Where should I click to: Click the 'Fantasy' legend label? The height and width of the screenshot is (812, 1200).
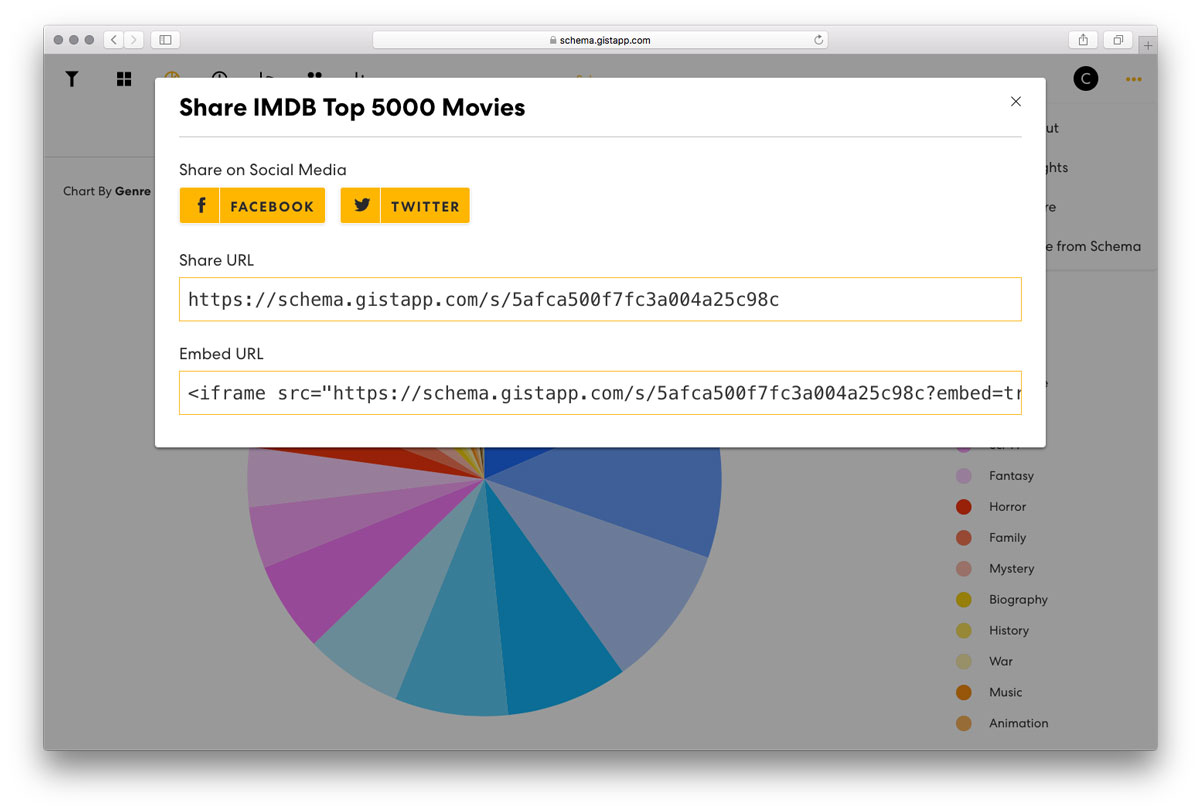point(1011,476)
